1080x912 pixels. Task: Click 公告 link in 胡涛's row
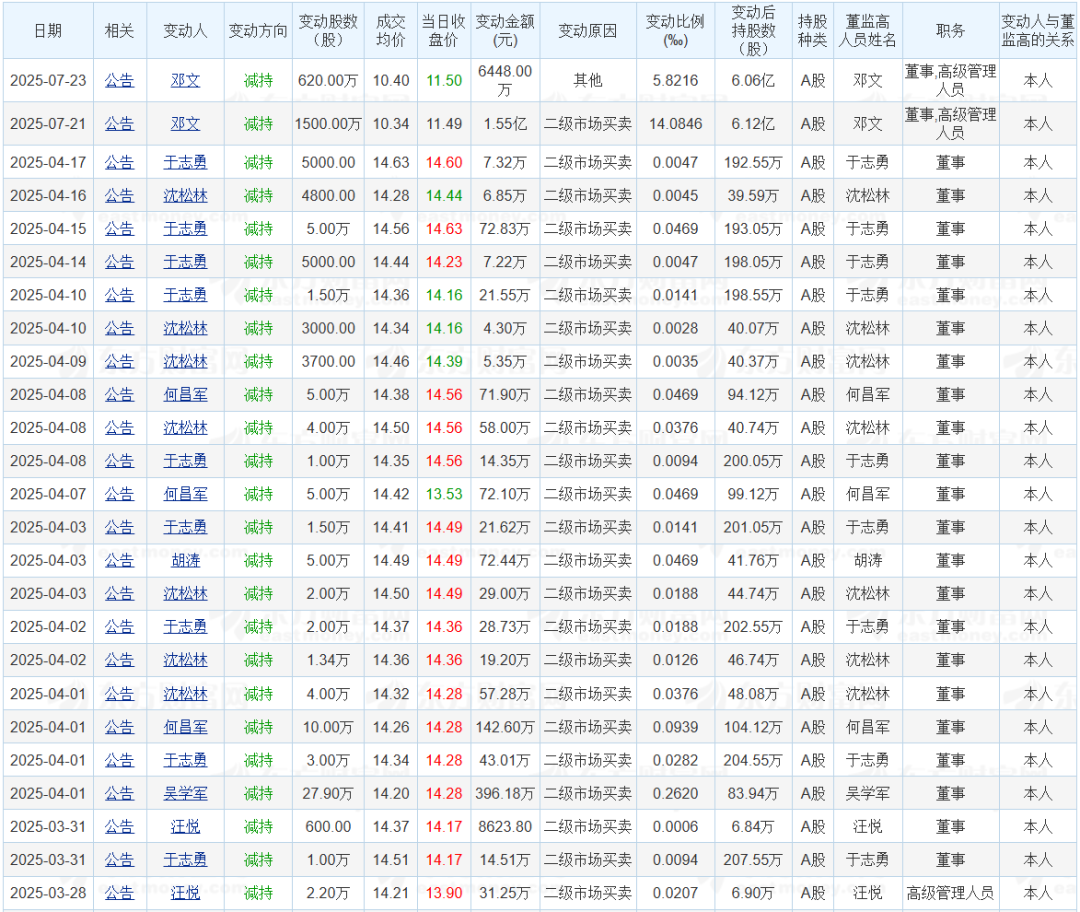(119, 560)
